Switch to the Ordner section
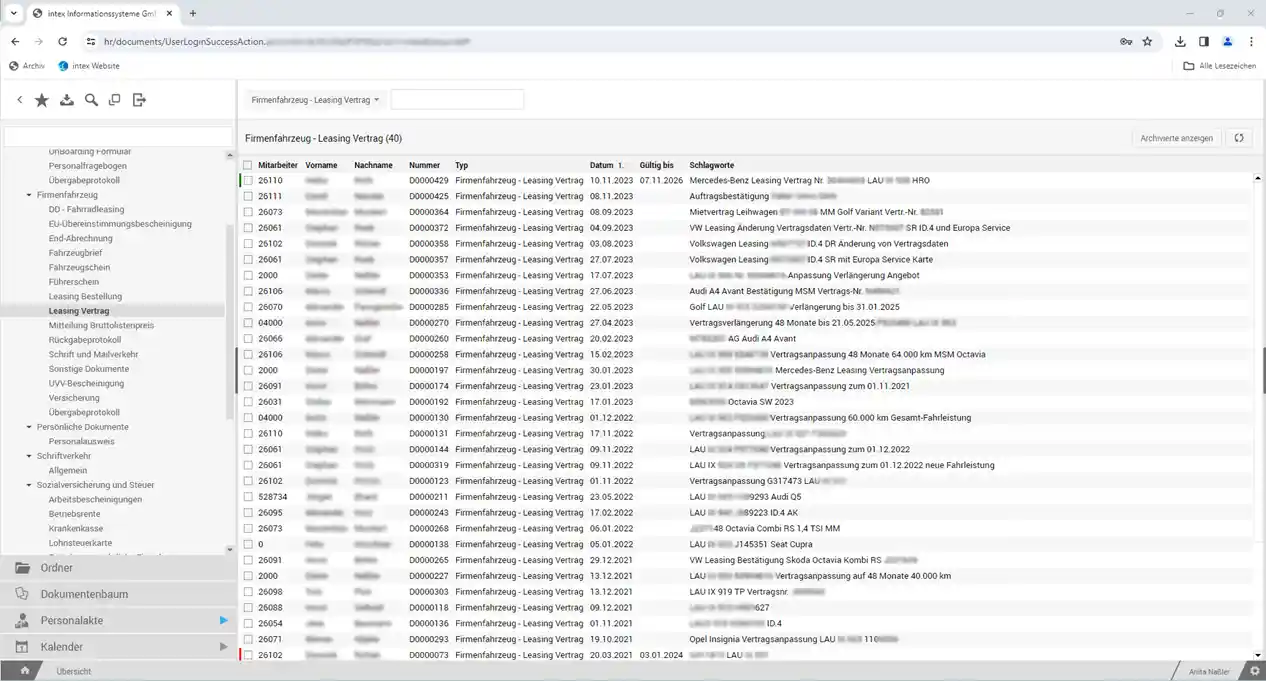This screenshot has height=681, width=1266. [x=56, y=568]
